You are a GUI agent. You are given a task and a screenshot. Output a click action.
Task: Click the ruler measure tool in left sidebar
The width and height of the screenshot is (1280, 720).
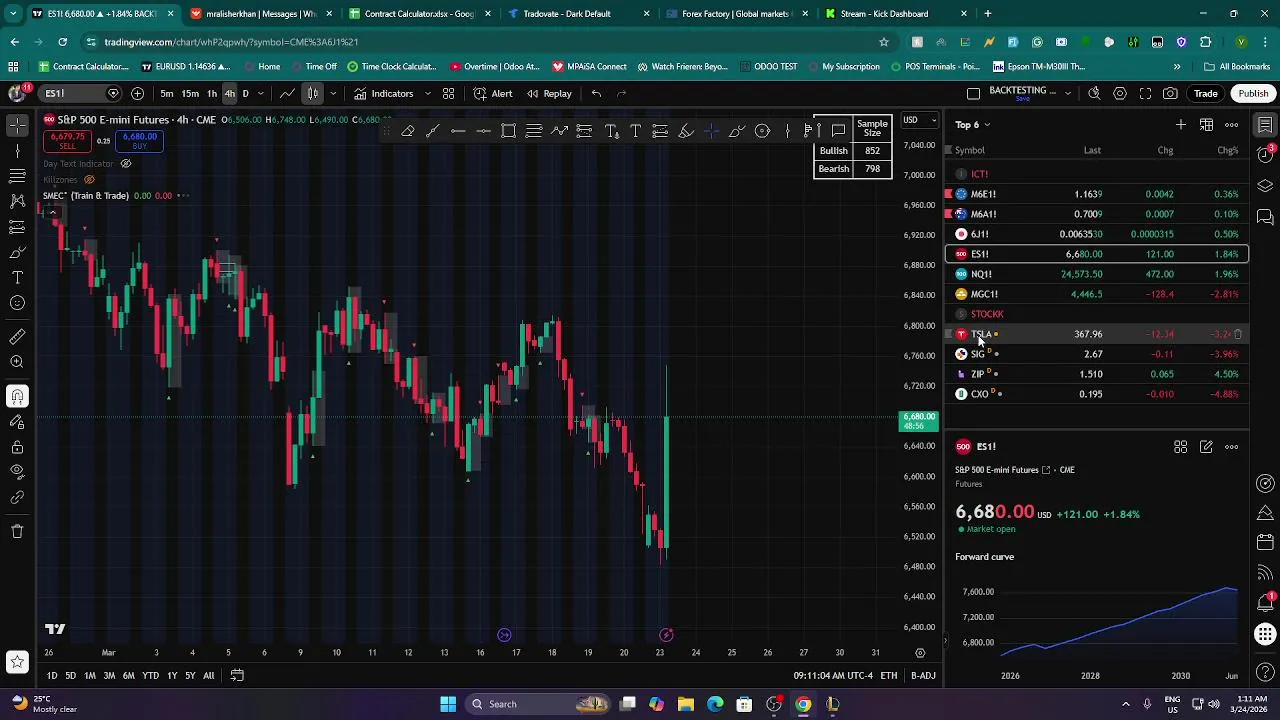coord(17,337)
